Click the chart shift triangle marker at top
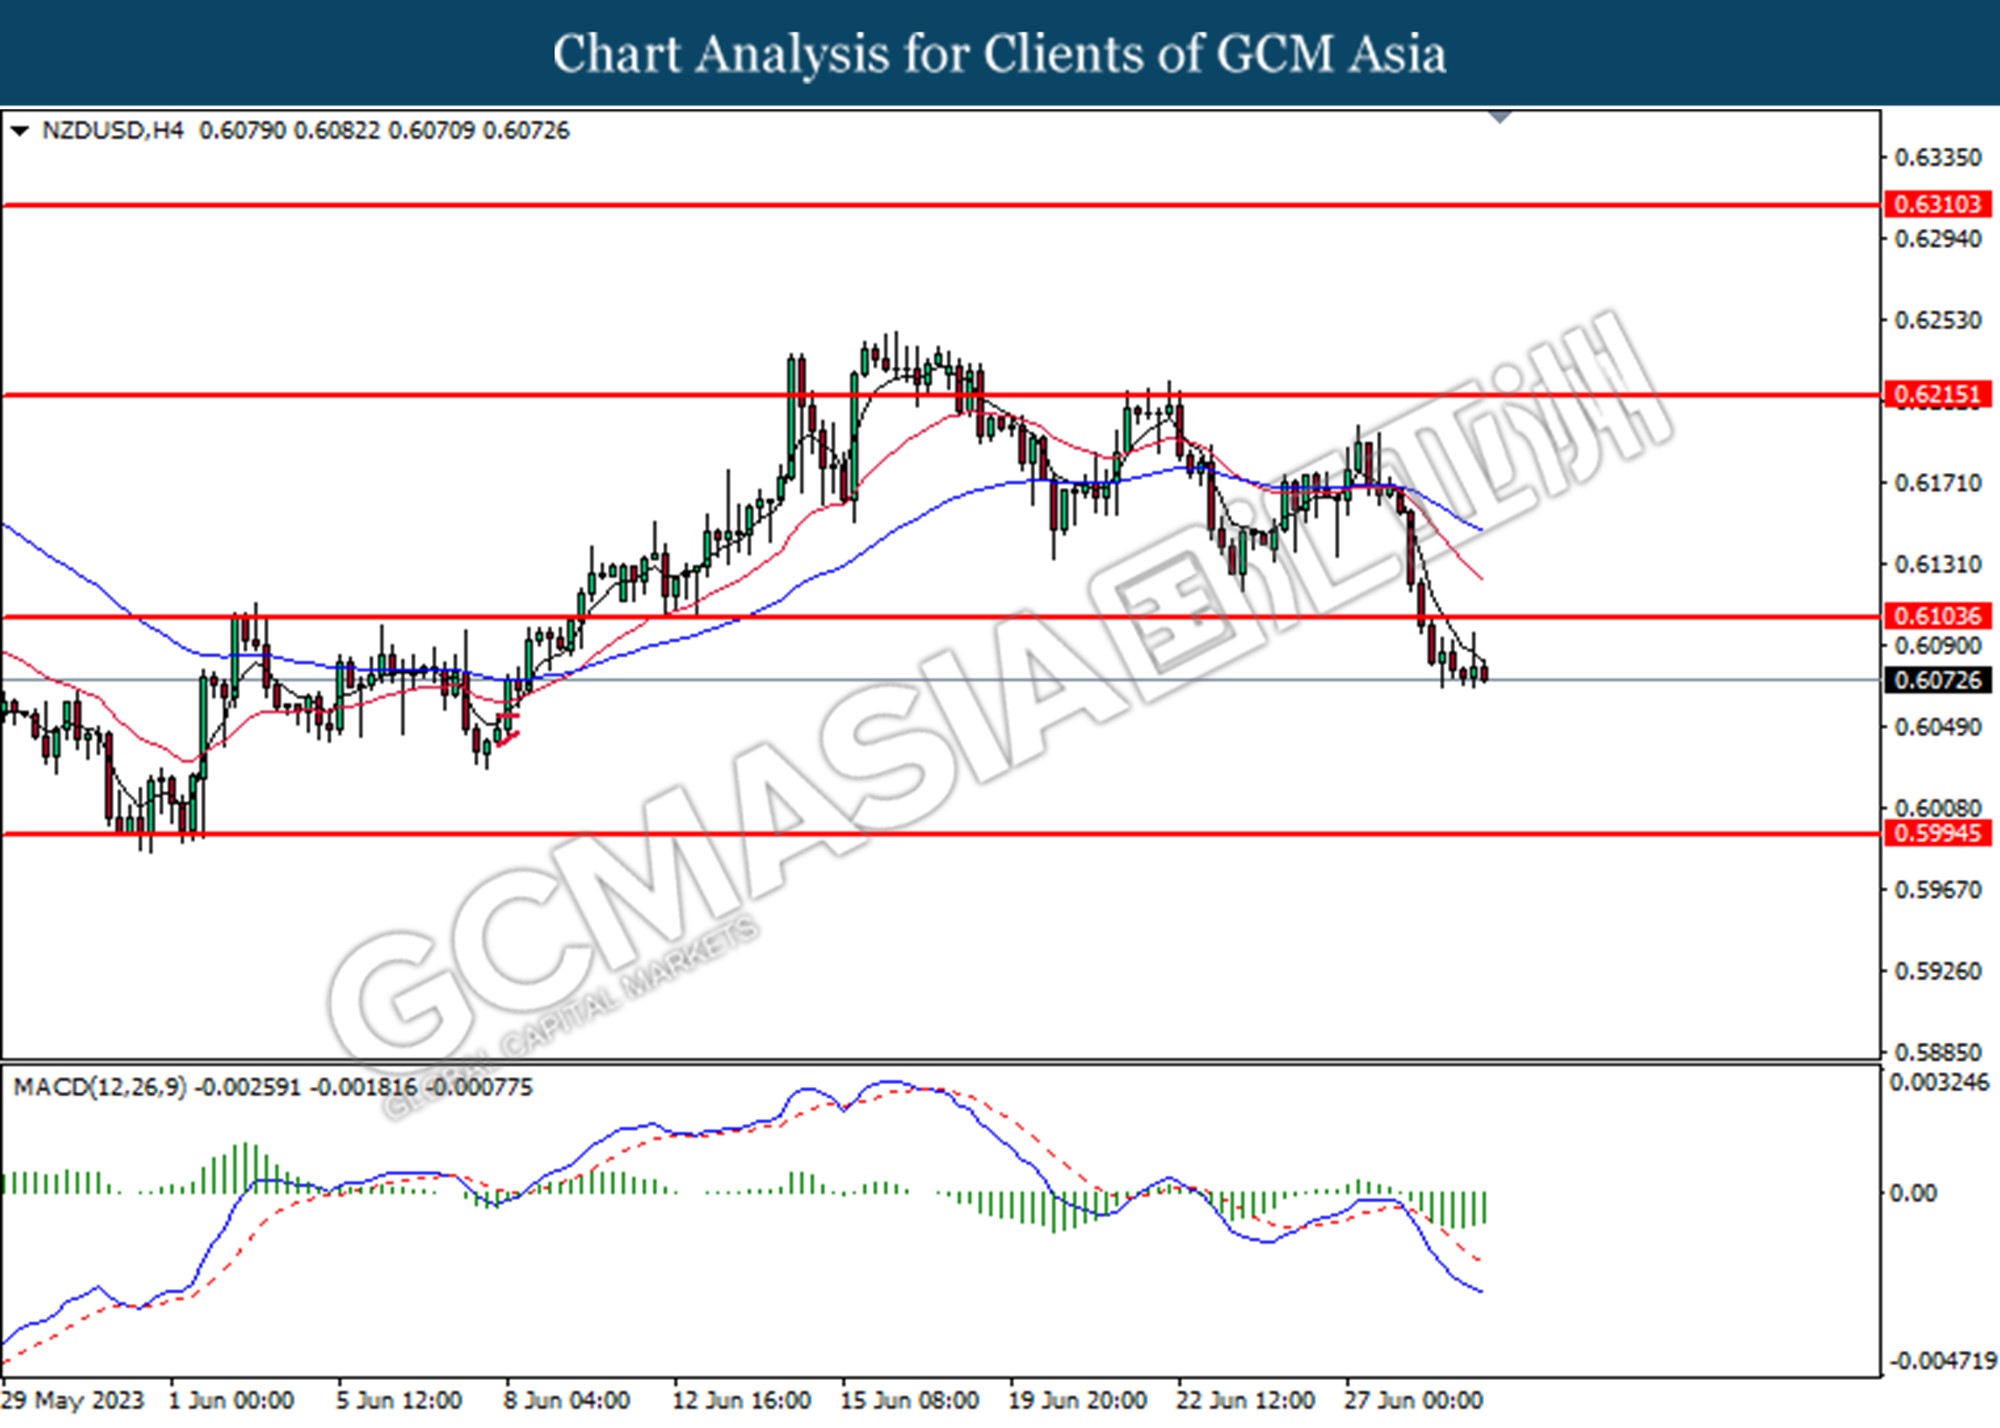The image size is (2000, 1428). (x=1499, y=117)
